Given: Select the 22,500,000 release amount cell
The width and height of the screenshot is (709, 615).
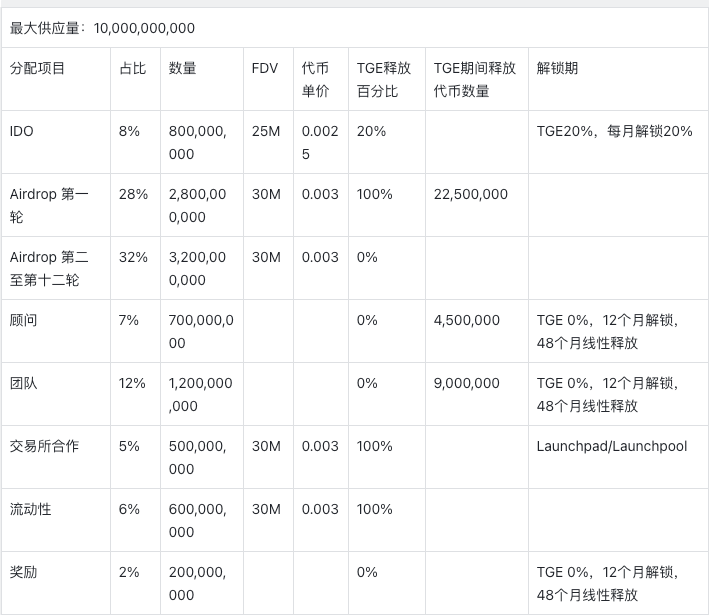Looking at the screenshot, I should pyautogui.click(x=470, y=194).
